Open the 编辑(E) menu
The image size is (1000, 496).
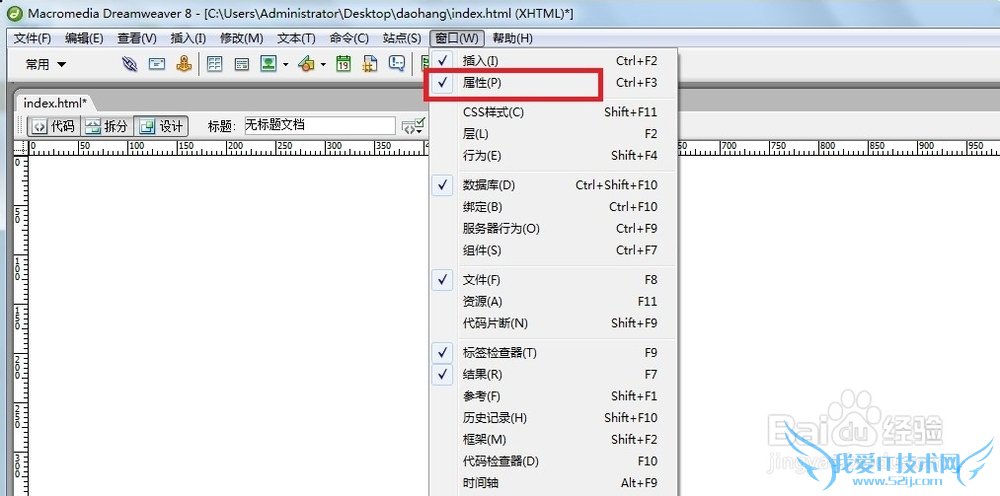pyautogui.click(x=84, y=38)
